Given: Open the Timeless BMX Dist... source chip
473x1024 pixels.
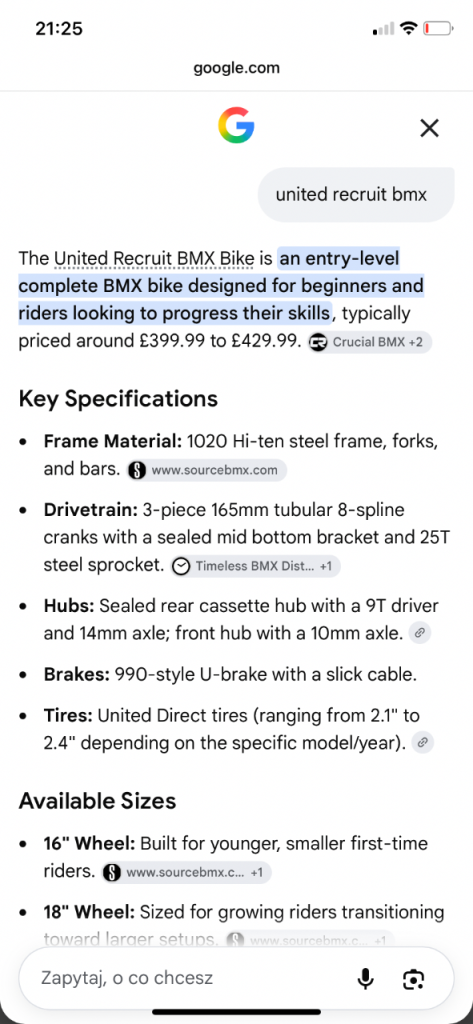Looking at the screenshot, I should (x=255, y=566).
